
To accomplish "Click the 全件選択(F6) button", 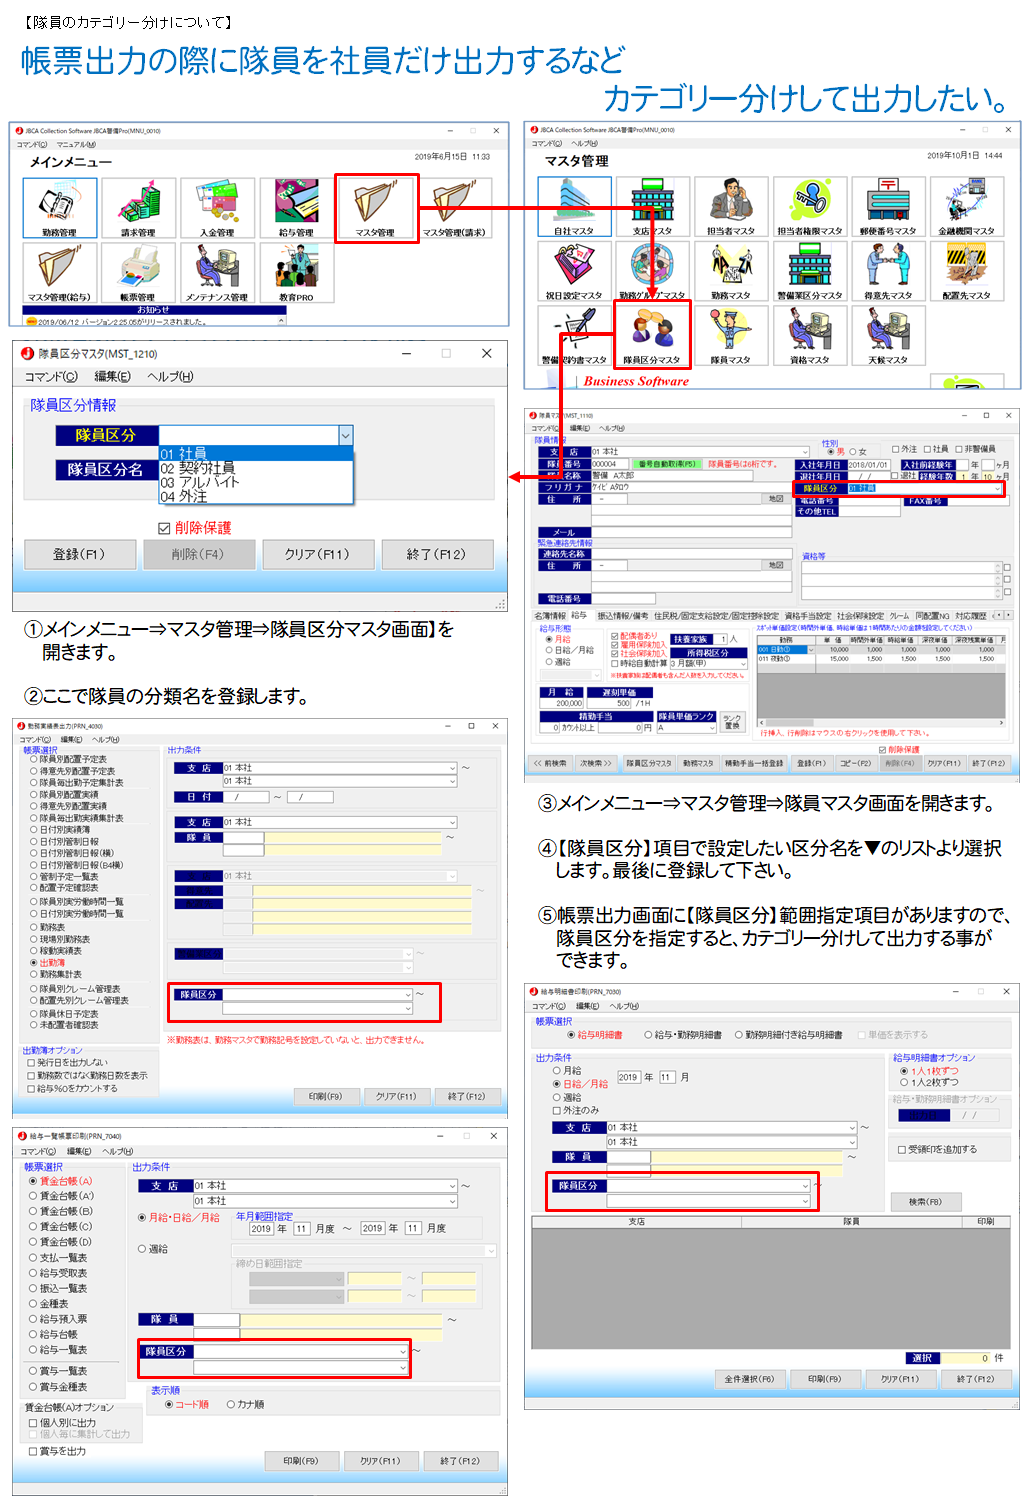I will pos(749,1379).
